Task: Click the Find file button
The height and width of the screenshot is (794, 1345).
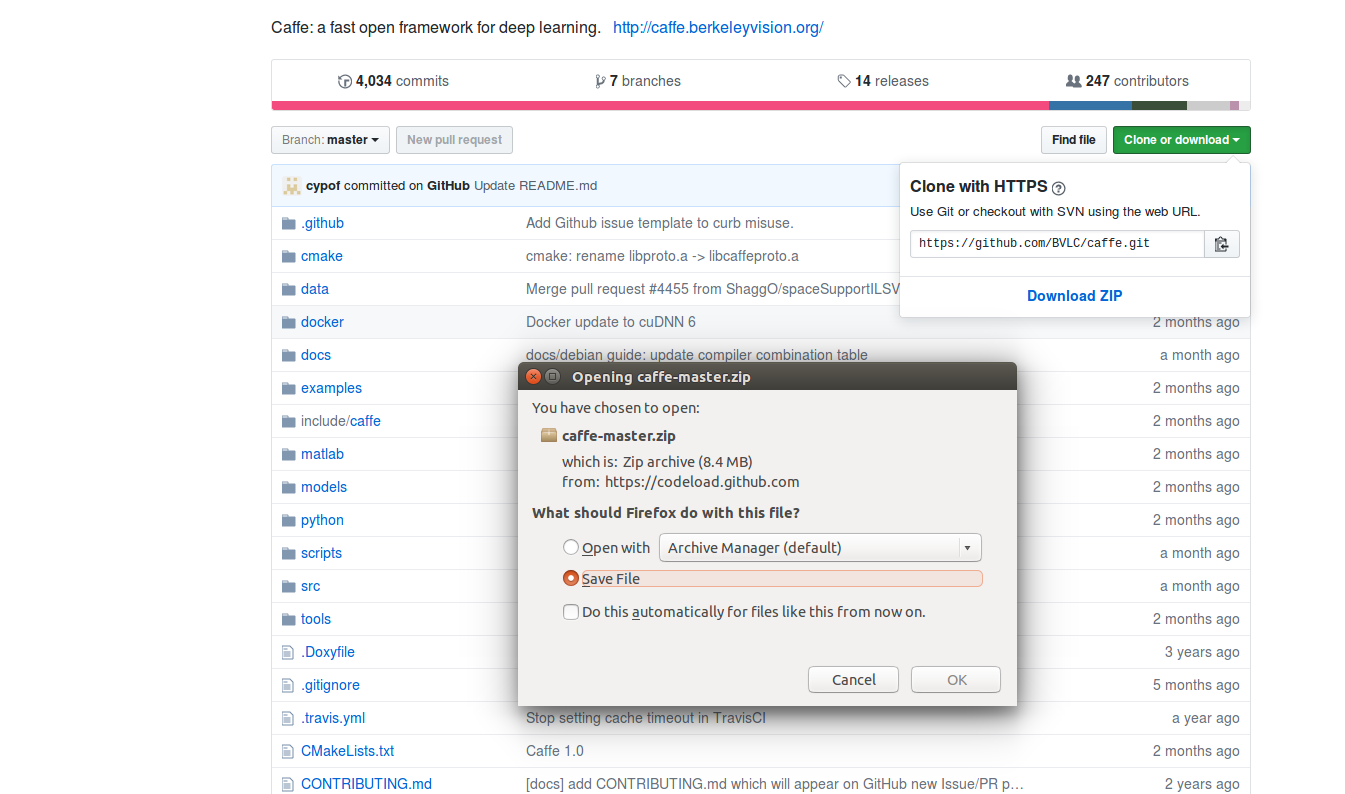Action: click(x=1073, y=140)
